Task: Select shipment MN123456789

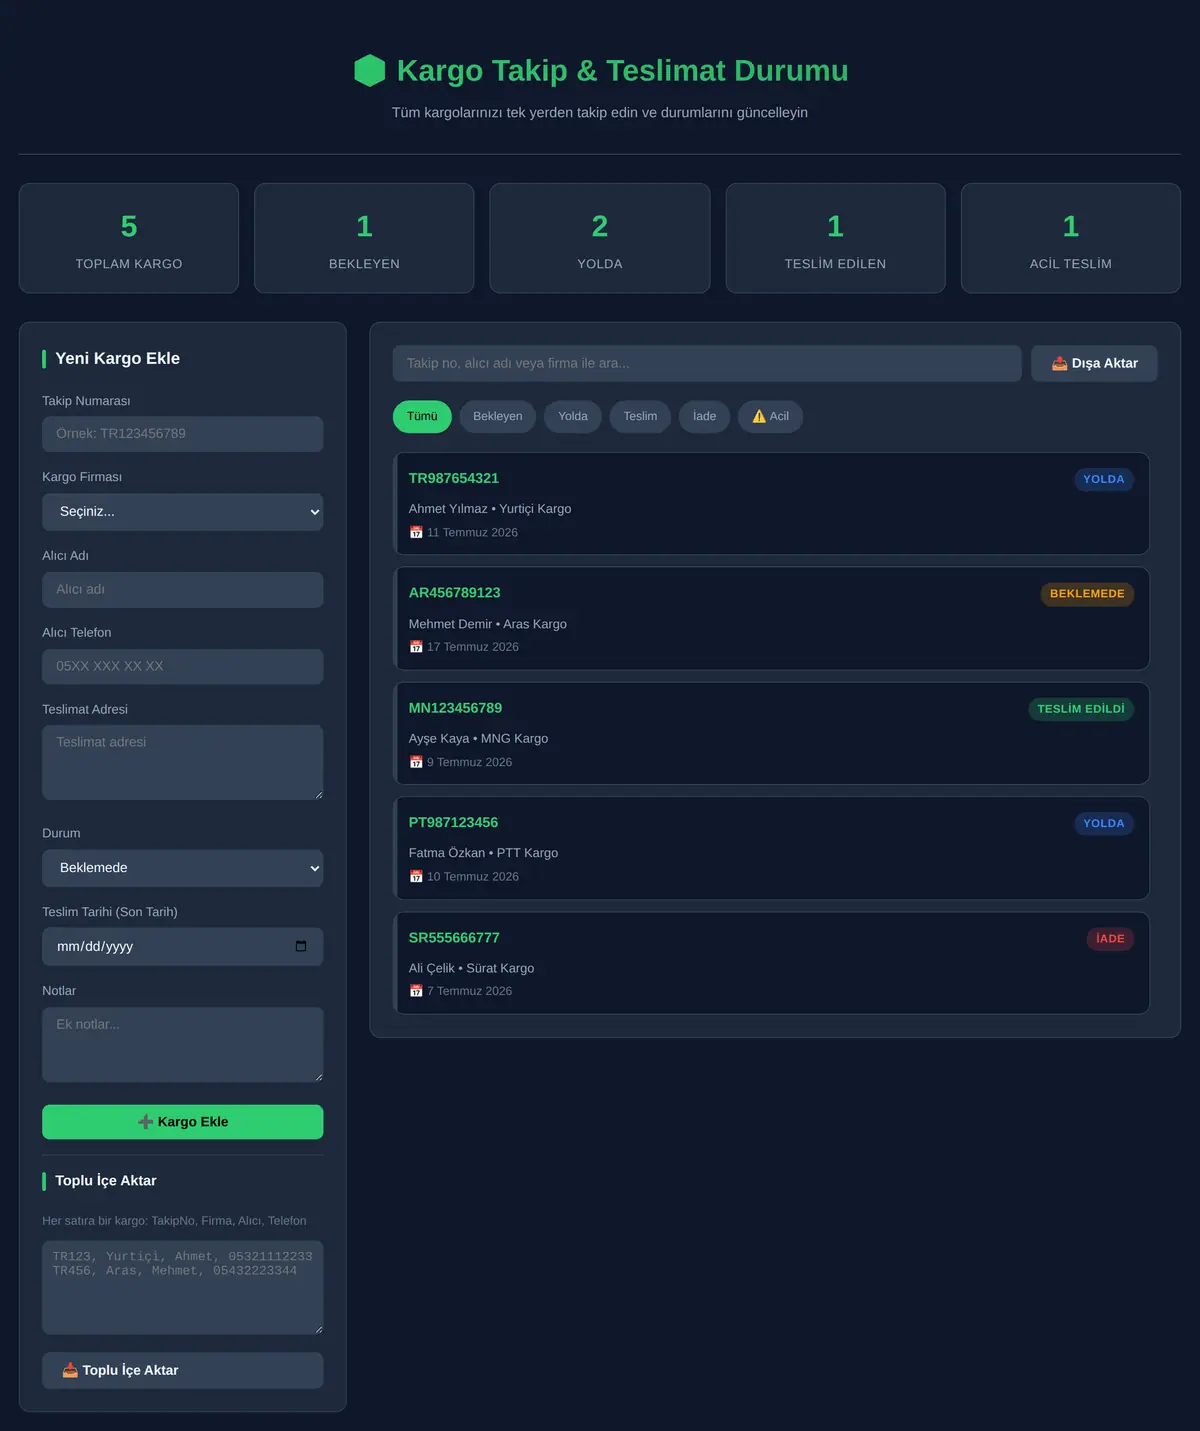Action: [772, 734]
